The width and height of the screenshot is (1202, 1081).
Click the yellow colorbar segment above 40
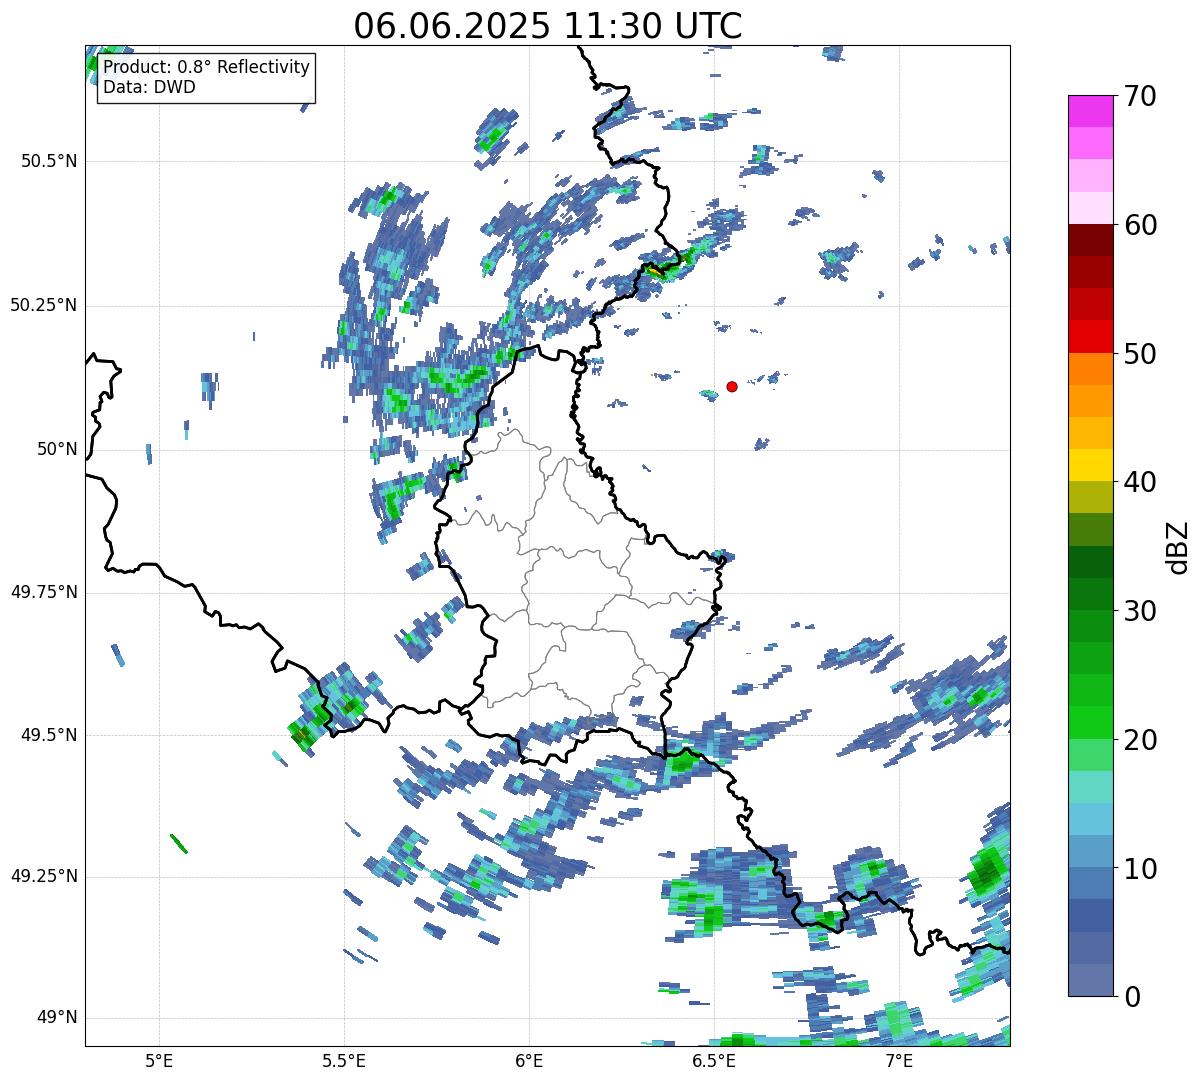click(x=1091, y=466)
